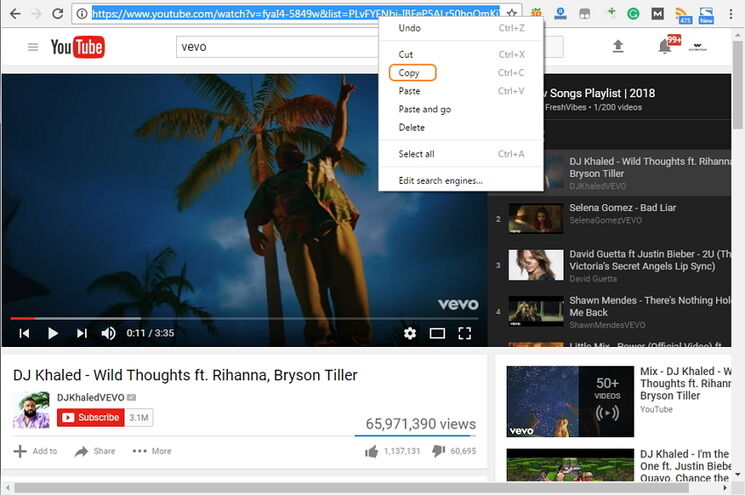The height and width of the screenshot is (495, 745).
Task: Open the black M extension icon
Action: (x=657, y=14)
